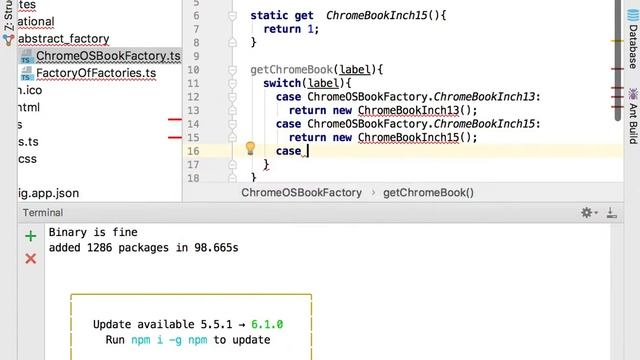
Task: Click 'added 1286 packages in 98.665s' line
Action: (143, 248)
